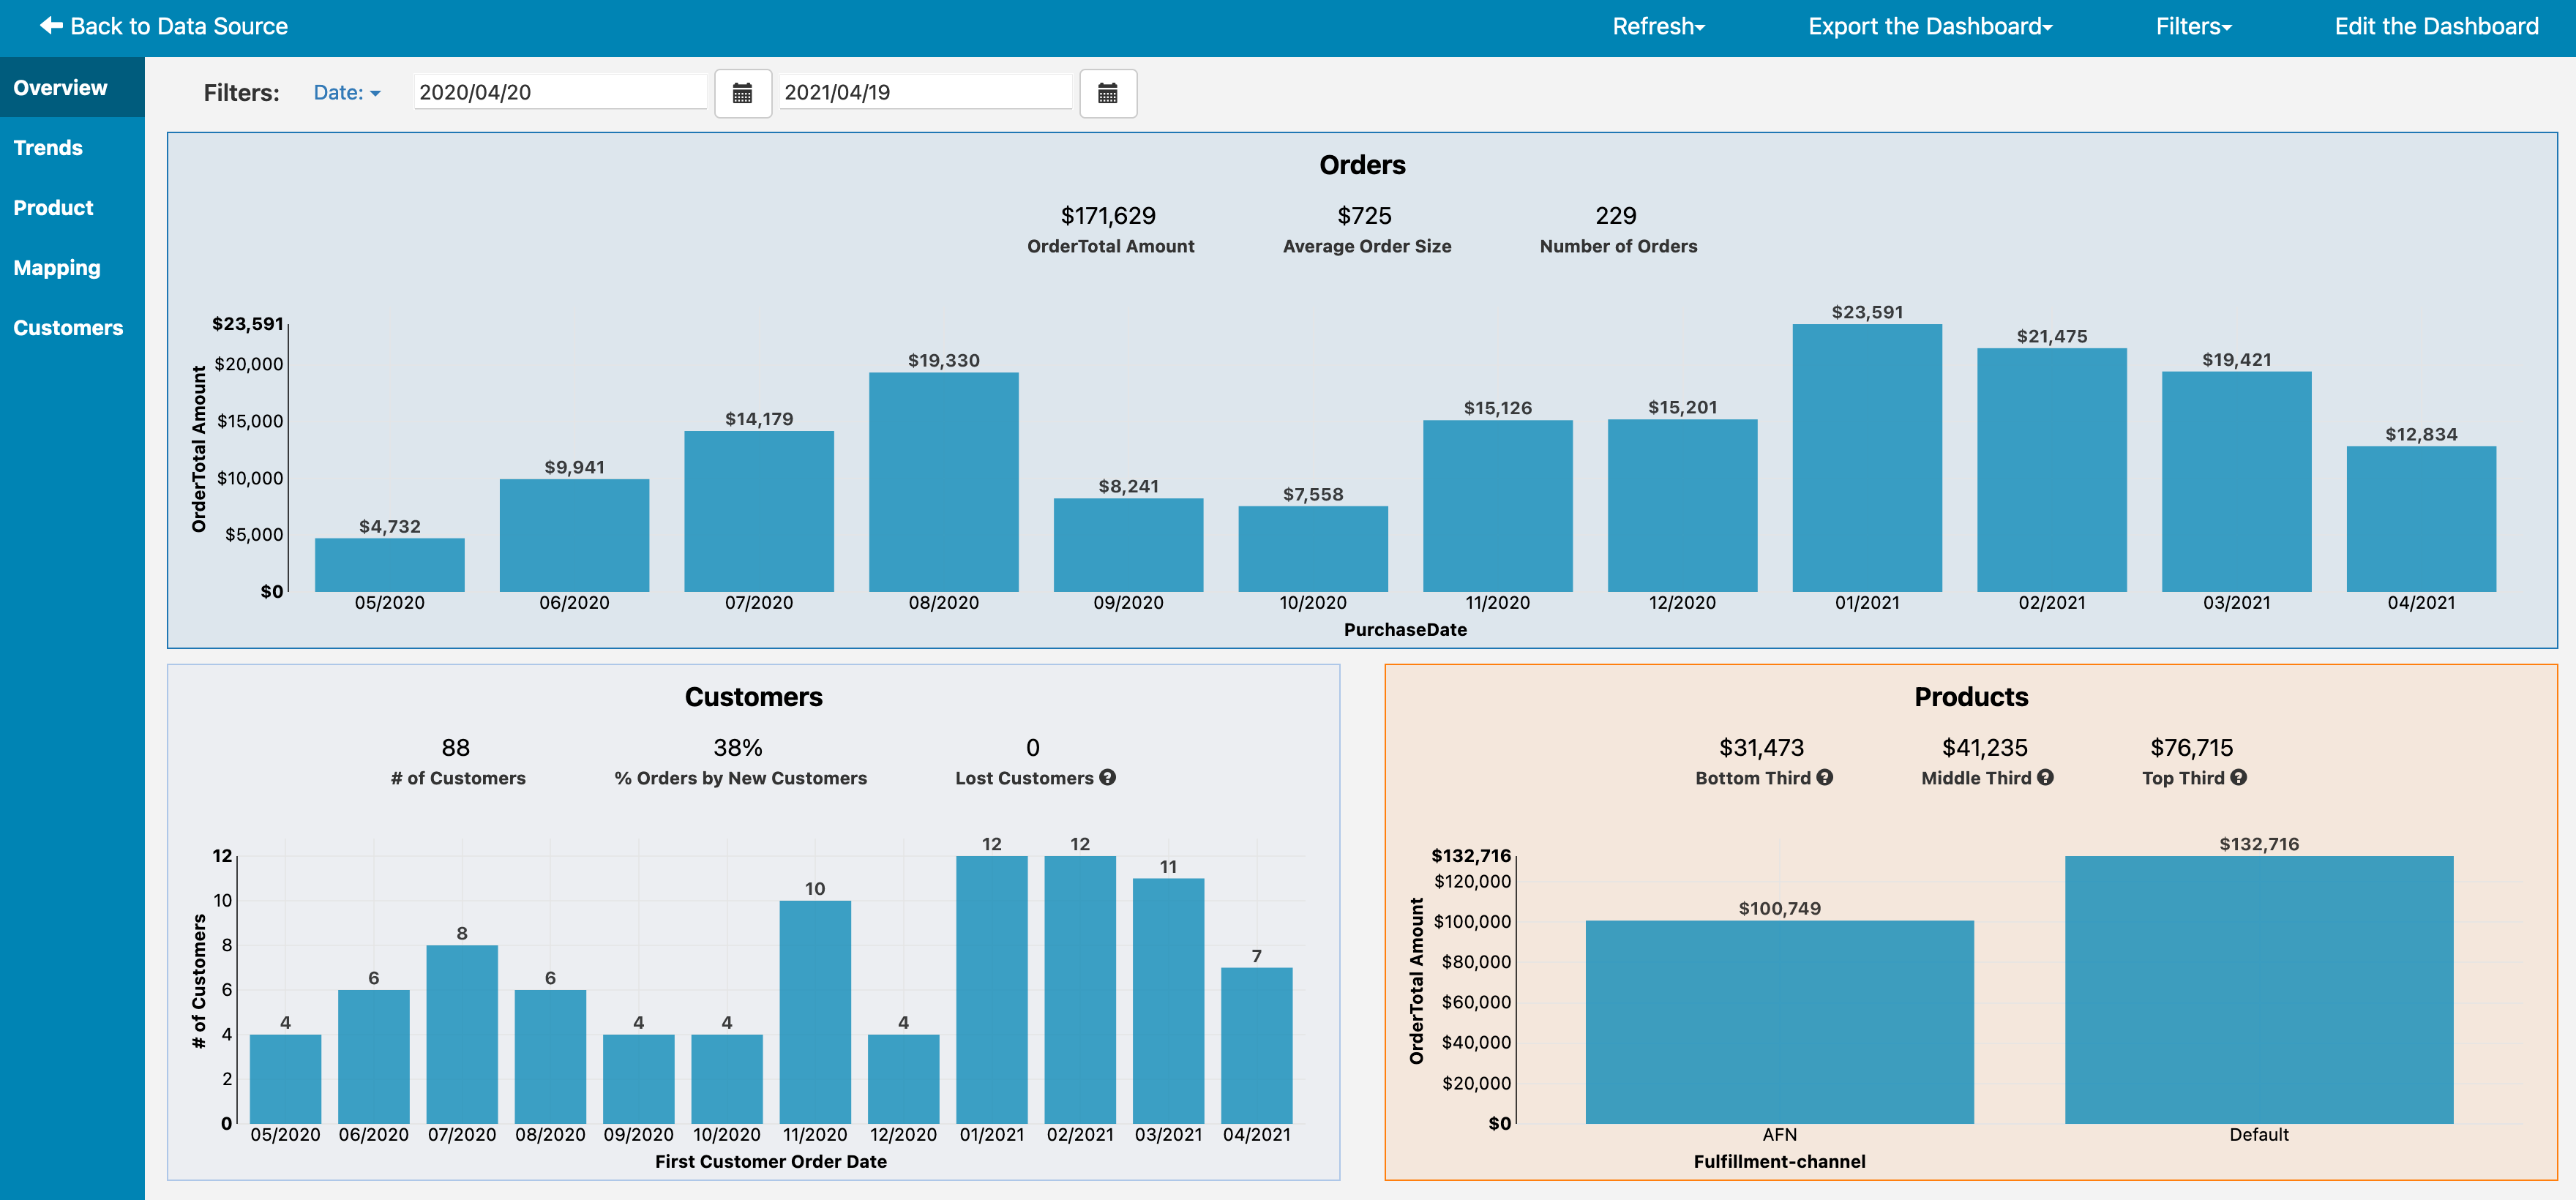2576x1200 pixels.
Task: Switch to the Trends tab
Action: click(48, 148)
